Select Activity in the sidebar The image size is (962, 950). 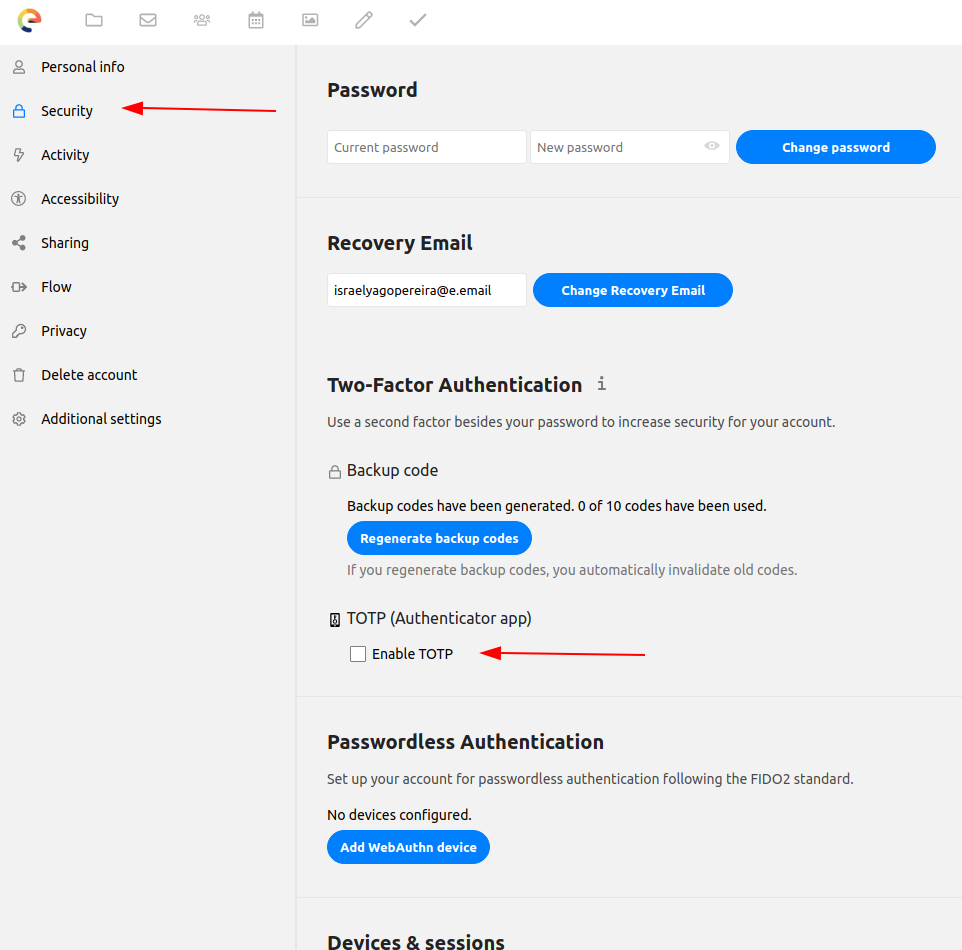65,155
